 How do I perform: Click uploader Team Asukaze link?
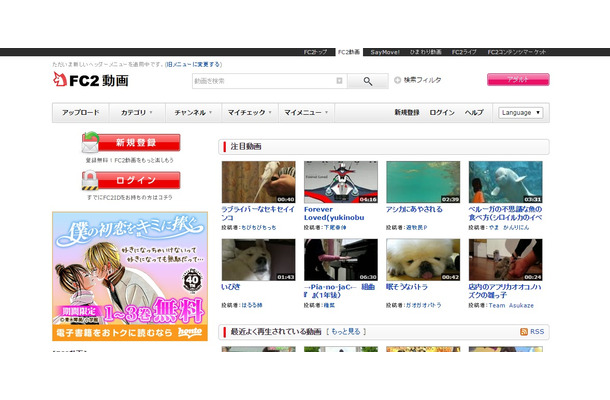point(511,305)
